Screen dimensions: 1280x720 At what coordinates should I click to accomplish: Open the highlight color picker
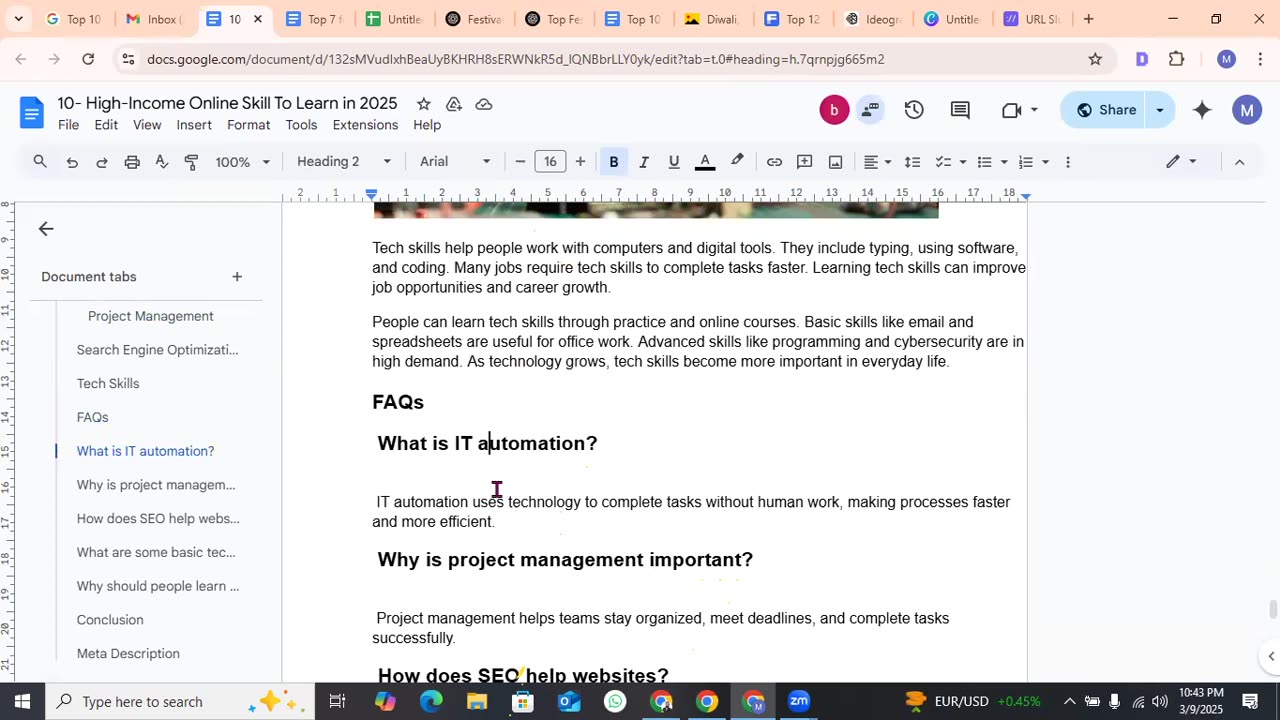click(x=737, y=162)
